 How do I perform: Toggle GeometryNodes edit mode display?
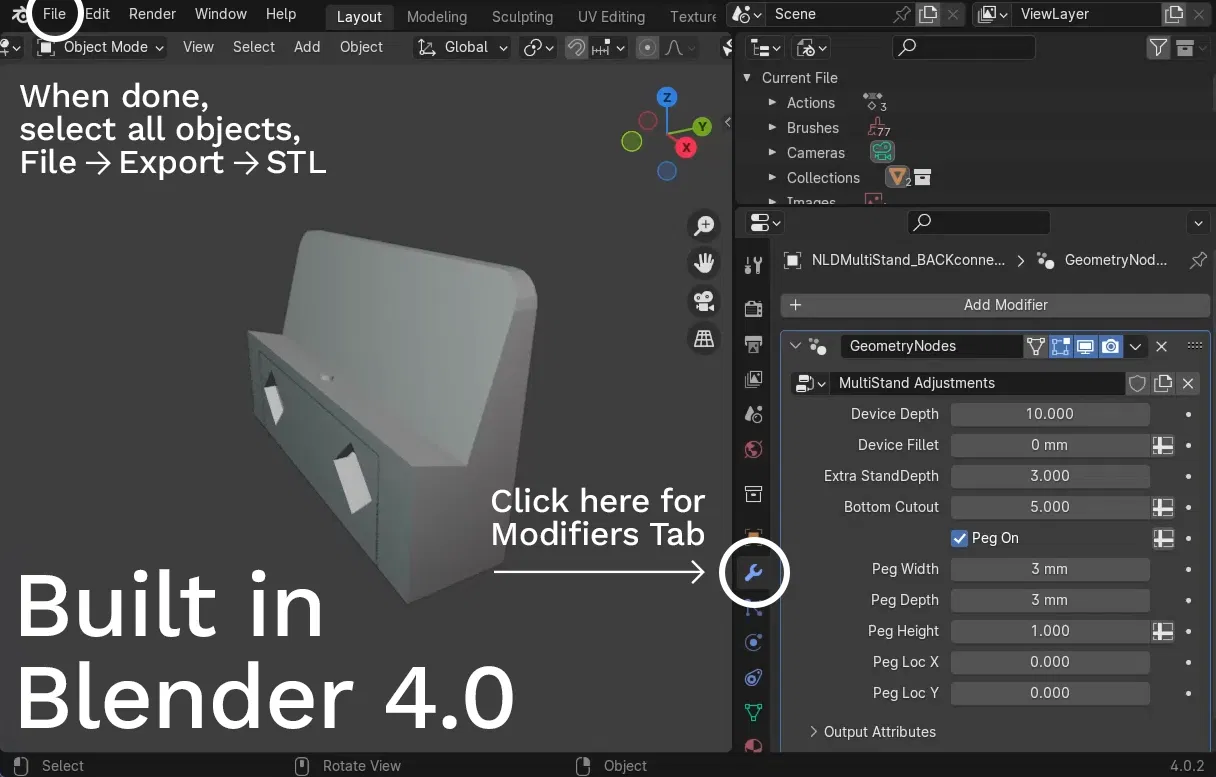pos(1060,346)
